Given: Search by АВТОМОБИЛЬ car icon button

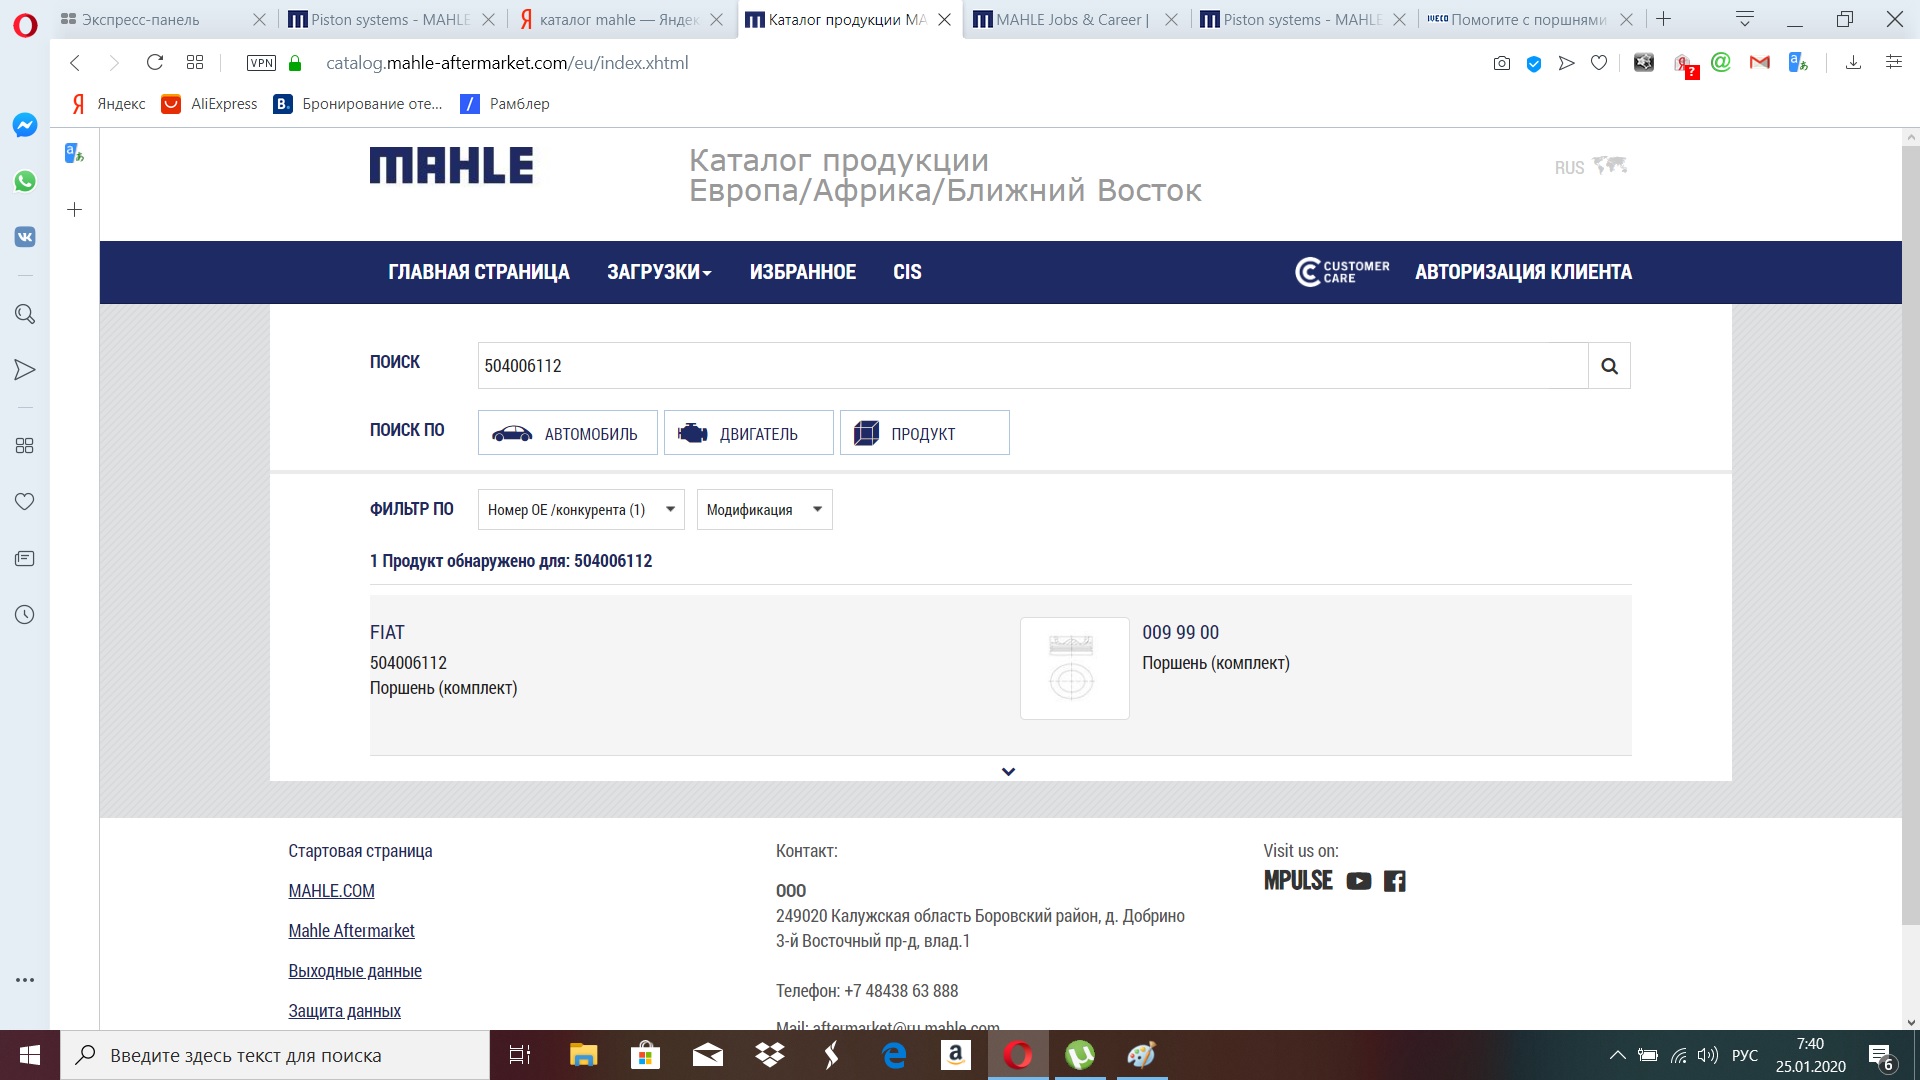Looking at the screenshot, I should click(x=567, y=433).
